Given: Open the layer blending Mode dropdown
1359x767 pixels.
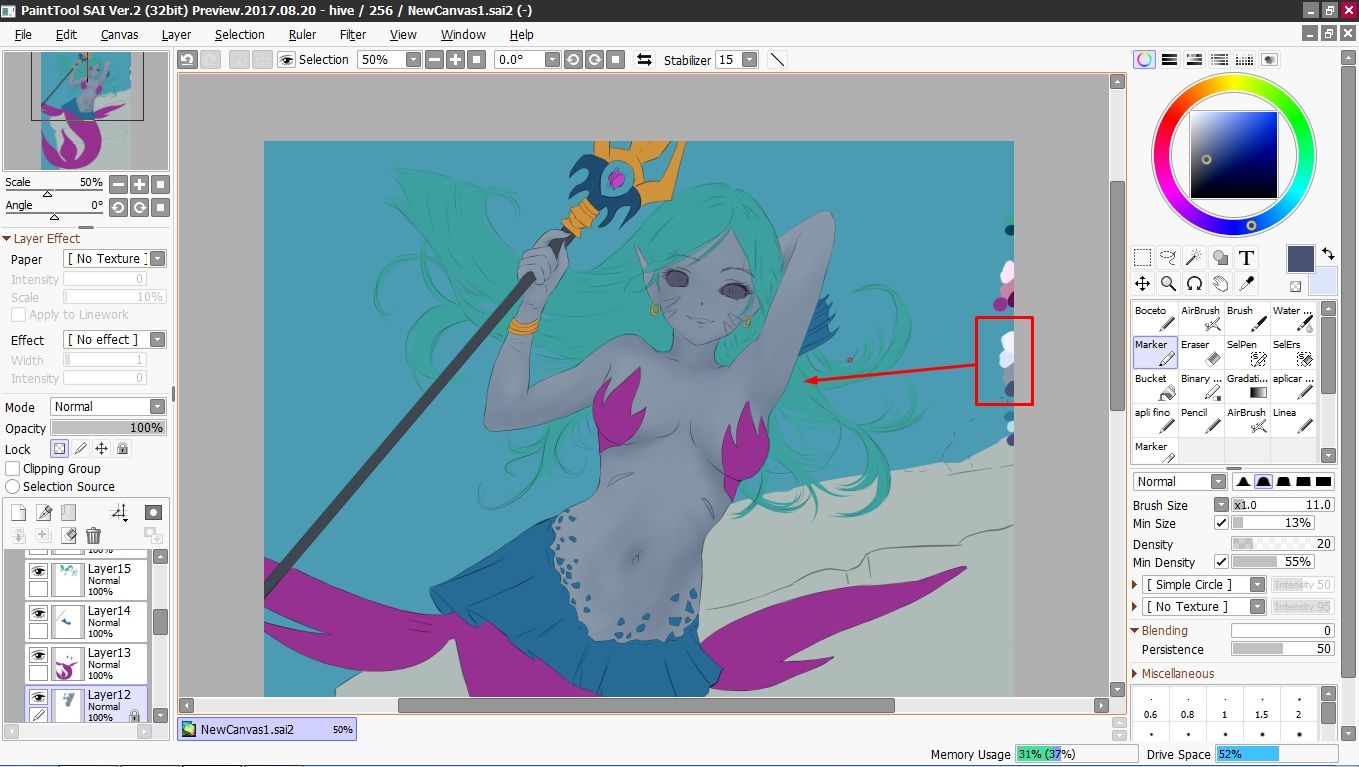Looking at the screenshot, I should coord(157,407).
